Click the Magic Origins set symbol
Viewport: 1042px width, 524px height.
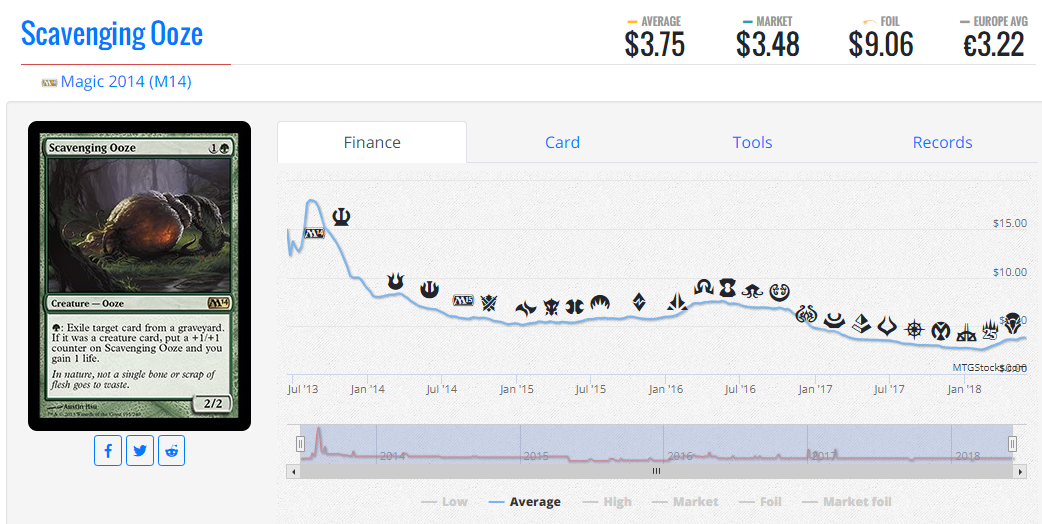click(600, 304)
